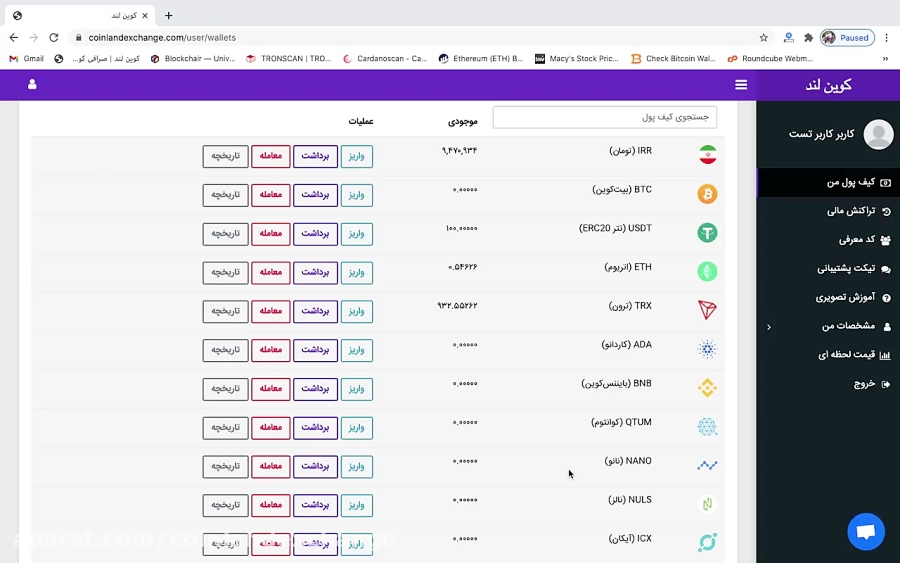
Task: Open a new browser tab
Action: click(168, 15)
